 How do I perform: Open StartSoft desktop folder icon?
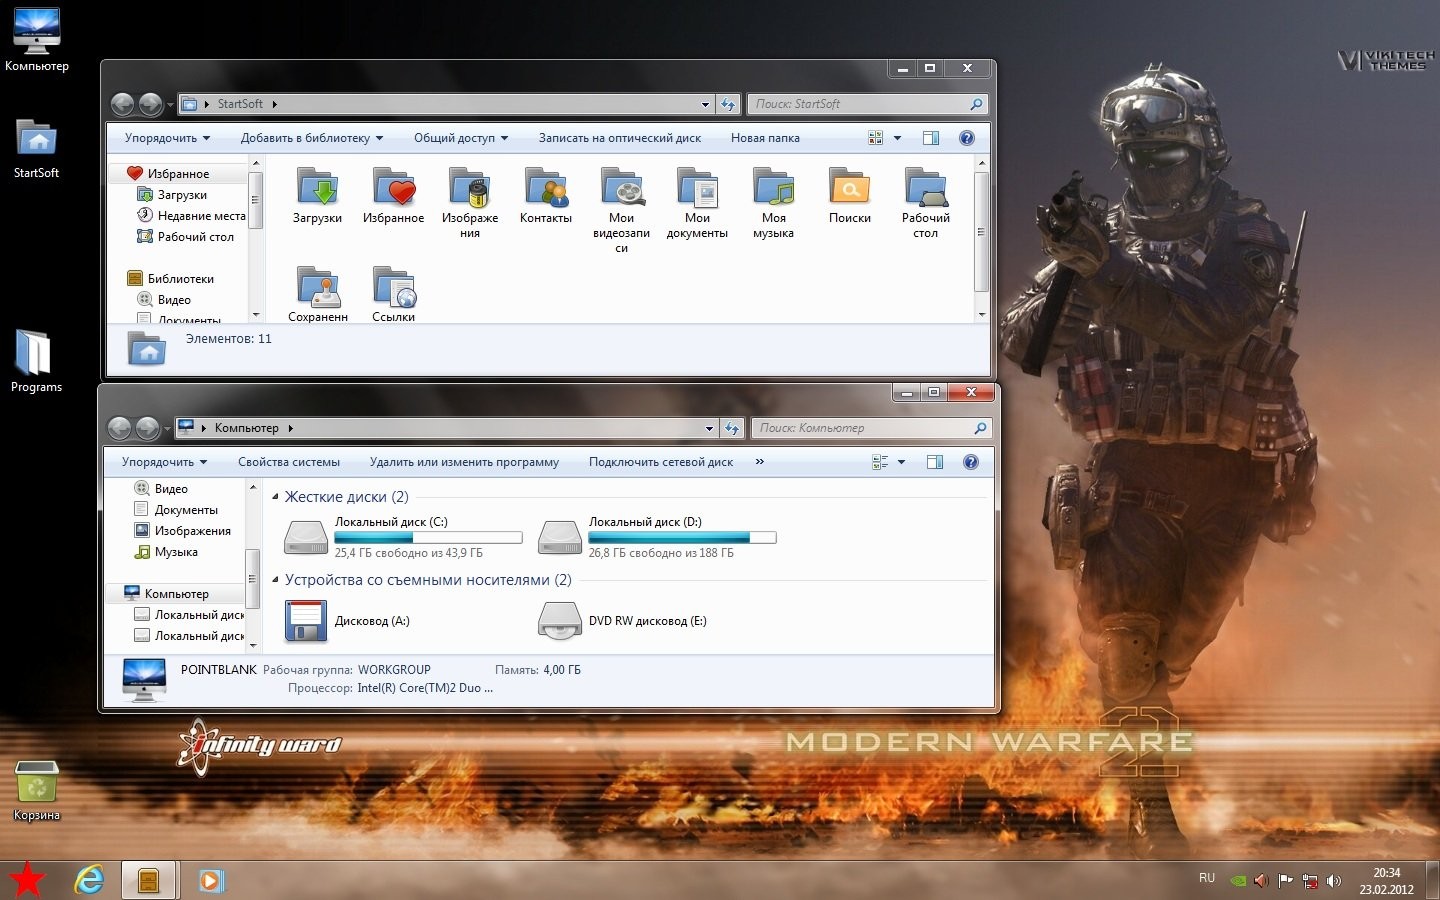(36, 148)
